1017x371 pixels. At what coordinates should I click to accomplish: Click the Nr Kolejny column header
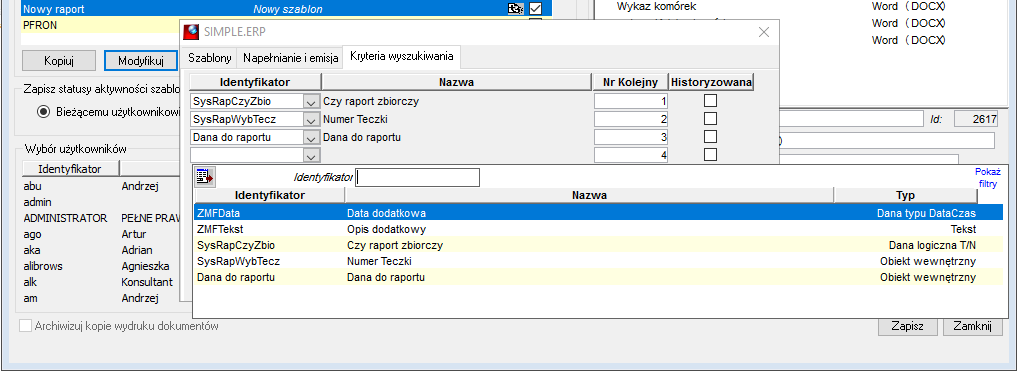click(x=630, y=82)
